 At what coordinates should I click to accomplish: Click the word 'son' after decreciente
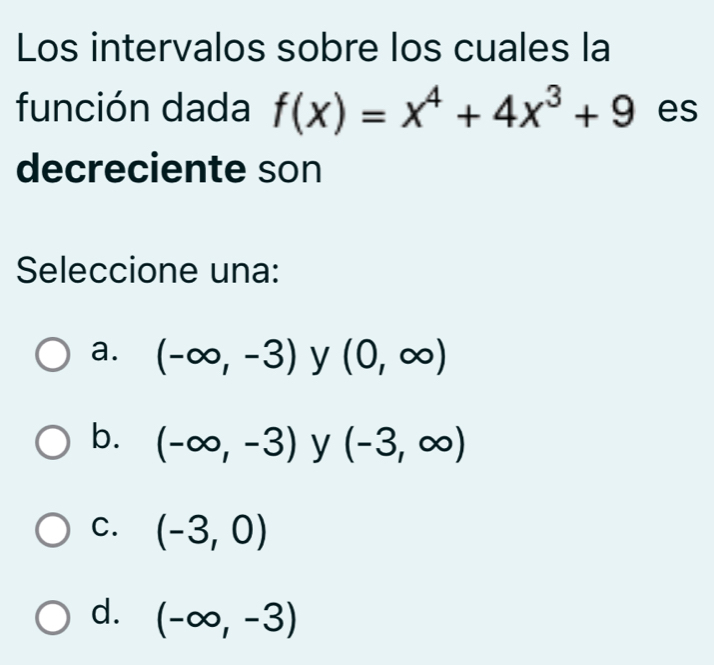(288, 171)
